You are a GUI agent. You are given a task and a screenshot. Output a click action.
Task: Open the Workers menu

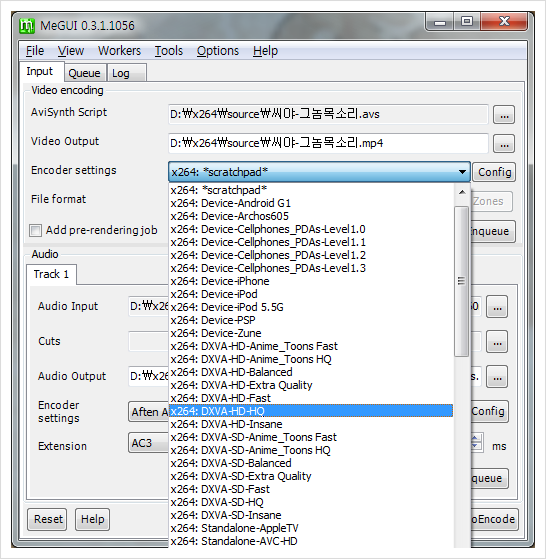tap(119, 51)
